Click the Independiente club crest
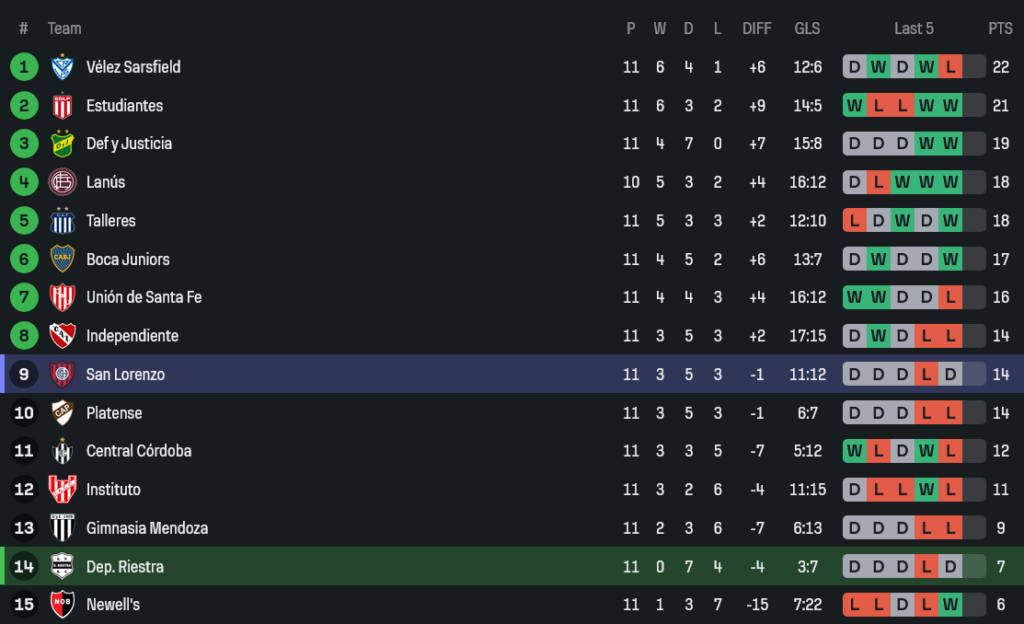The height and width of the screenshot is (624, 1024). [x=63, y=336]
